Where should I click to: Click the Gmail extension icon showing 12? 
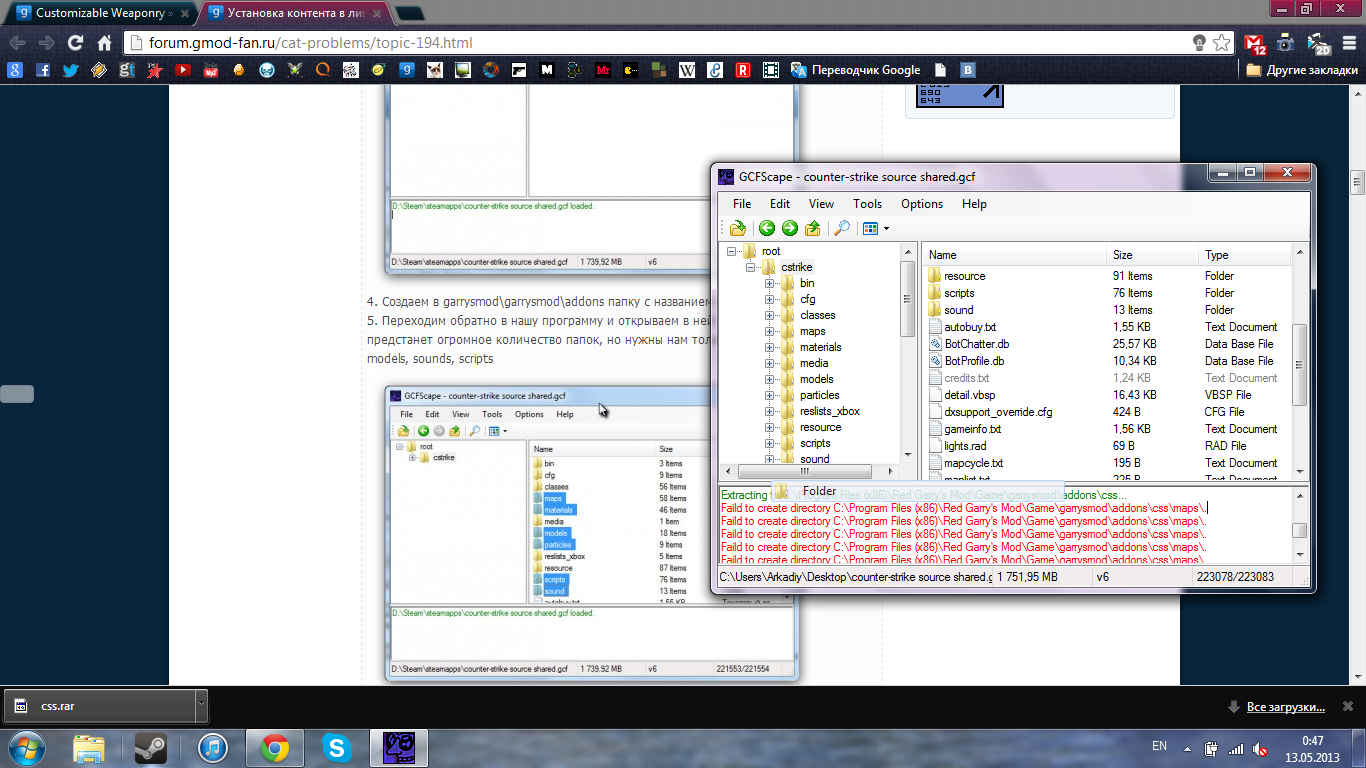coord(1255,43)
